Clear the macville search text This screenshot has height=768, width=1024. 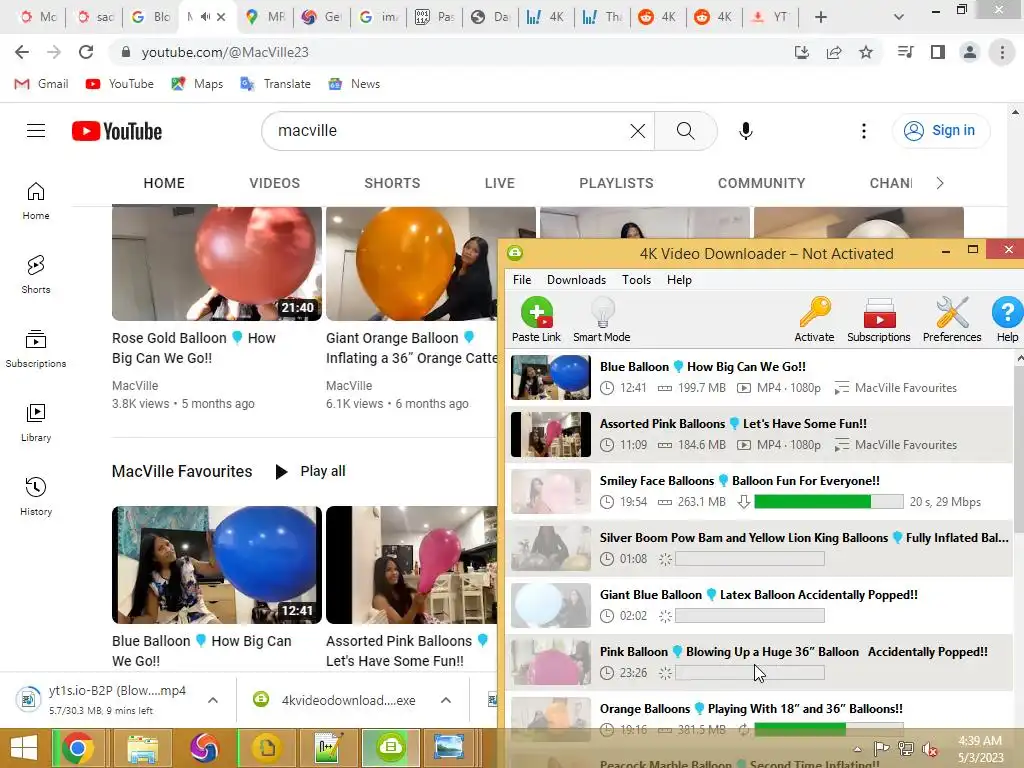point(637,131)
